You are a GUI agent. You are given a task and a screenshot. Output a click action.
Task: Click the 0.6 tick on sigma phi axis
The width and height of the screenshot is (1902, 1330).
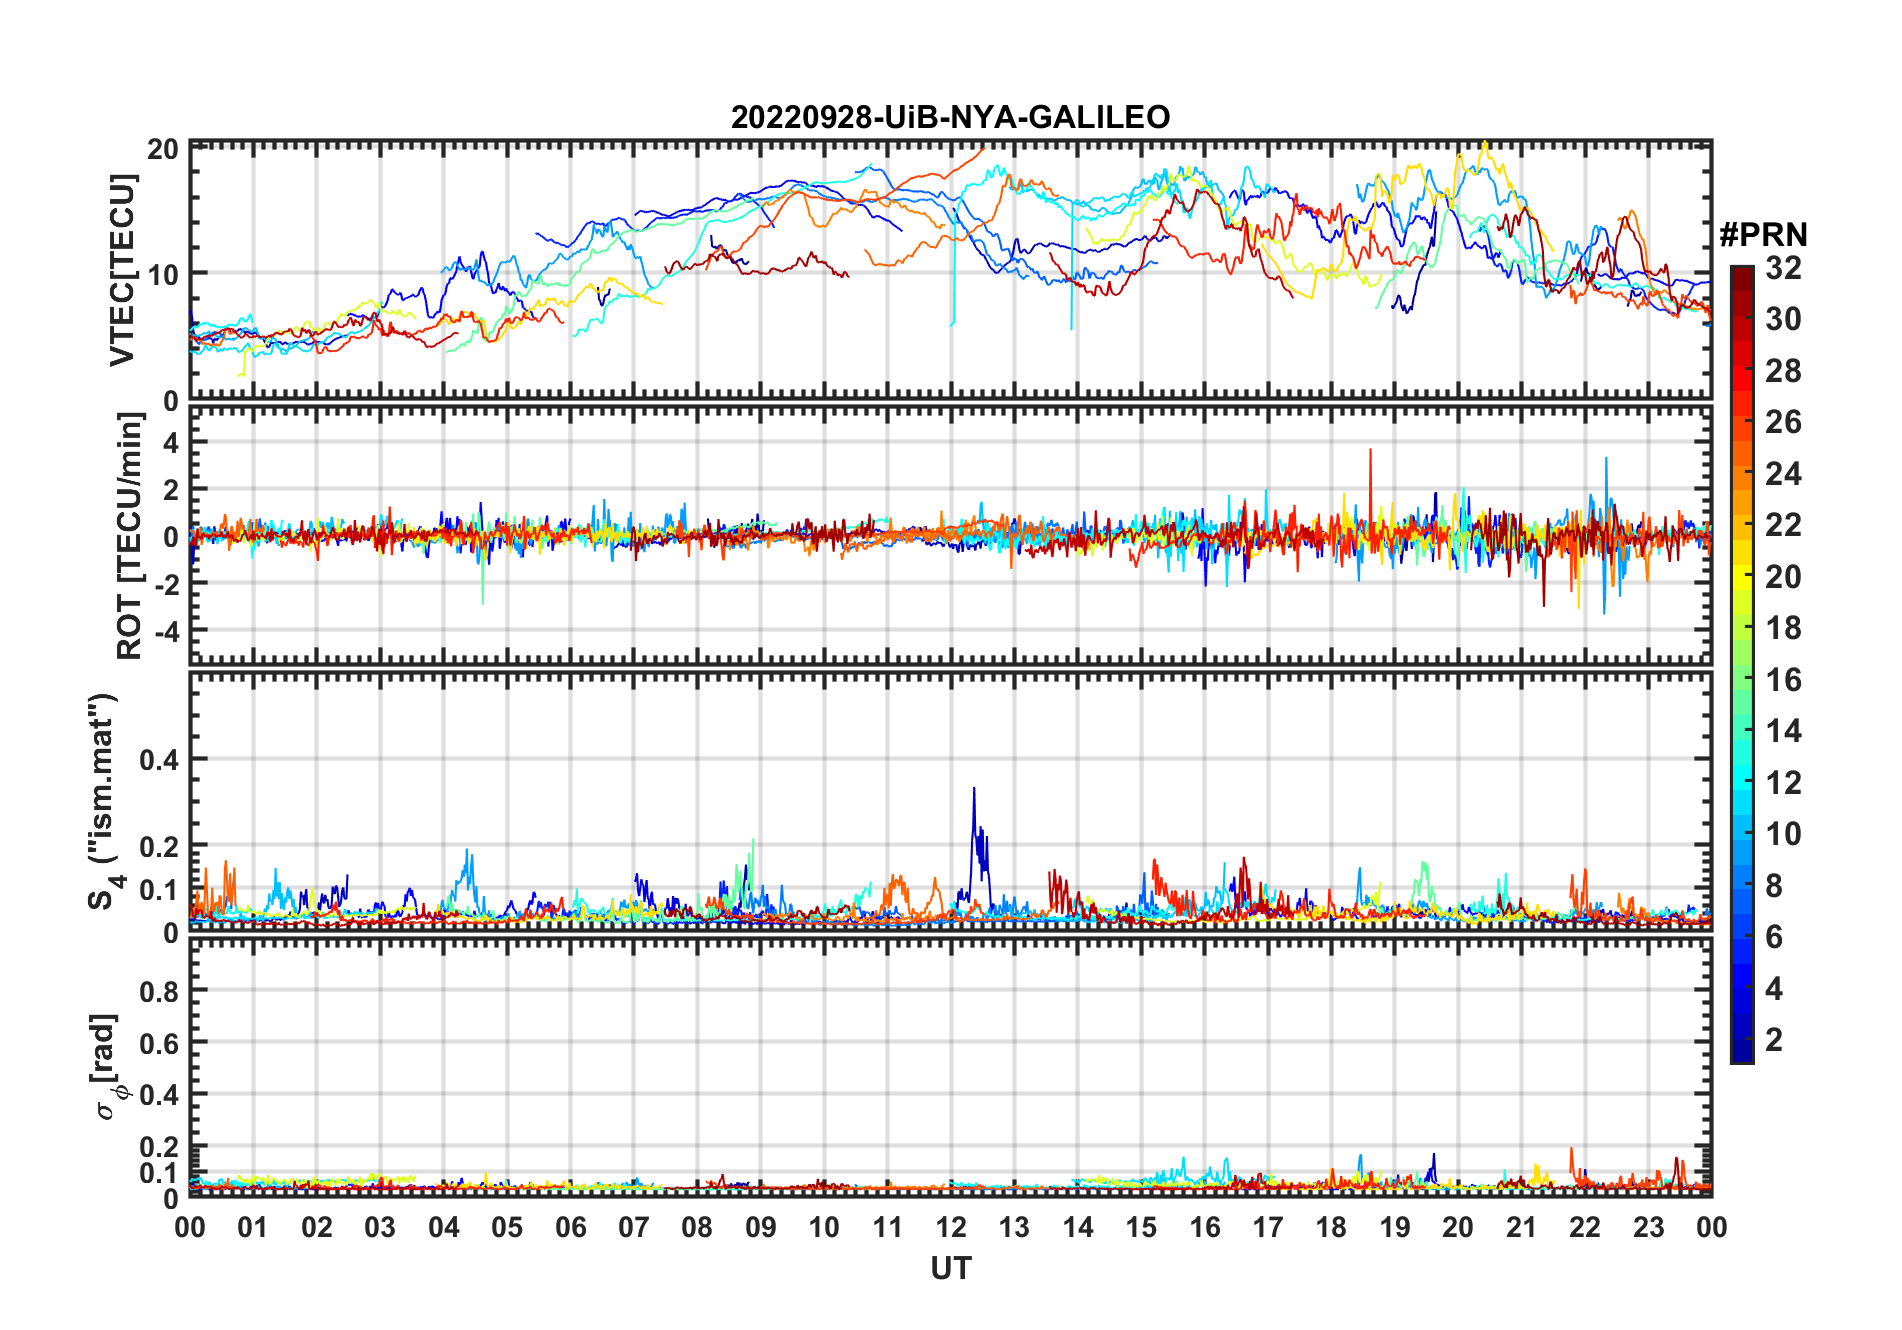click(159, 1042)
